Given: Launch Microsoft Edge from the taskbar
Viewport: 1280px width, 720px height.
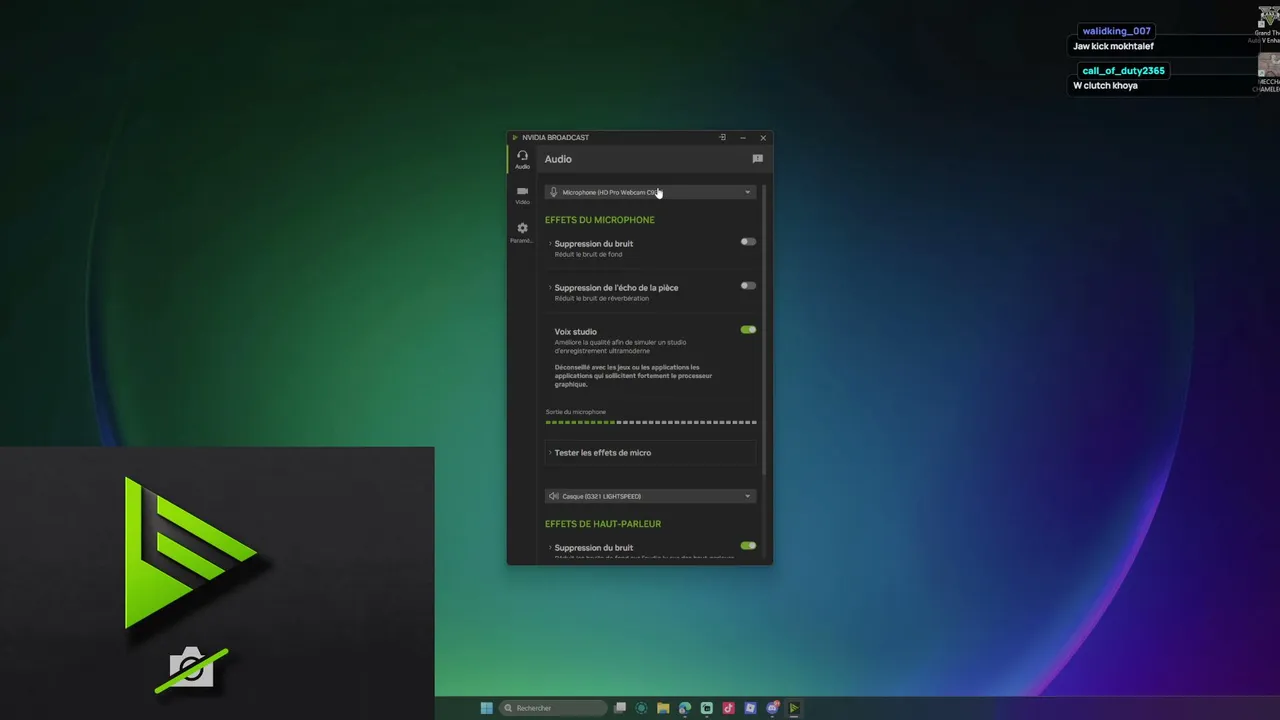Looking at the screenshot, I should (685, 708).
